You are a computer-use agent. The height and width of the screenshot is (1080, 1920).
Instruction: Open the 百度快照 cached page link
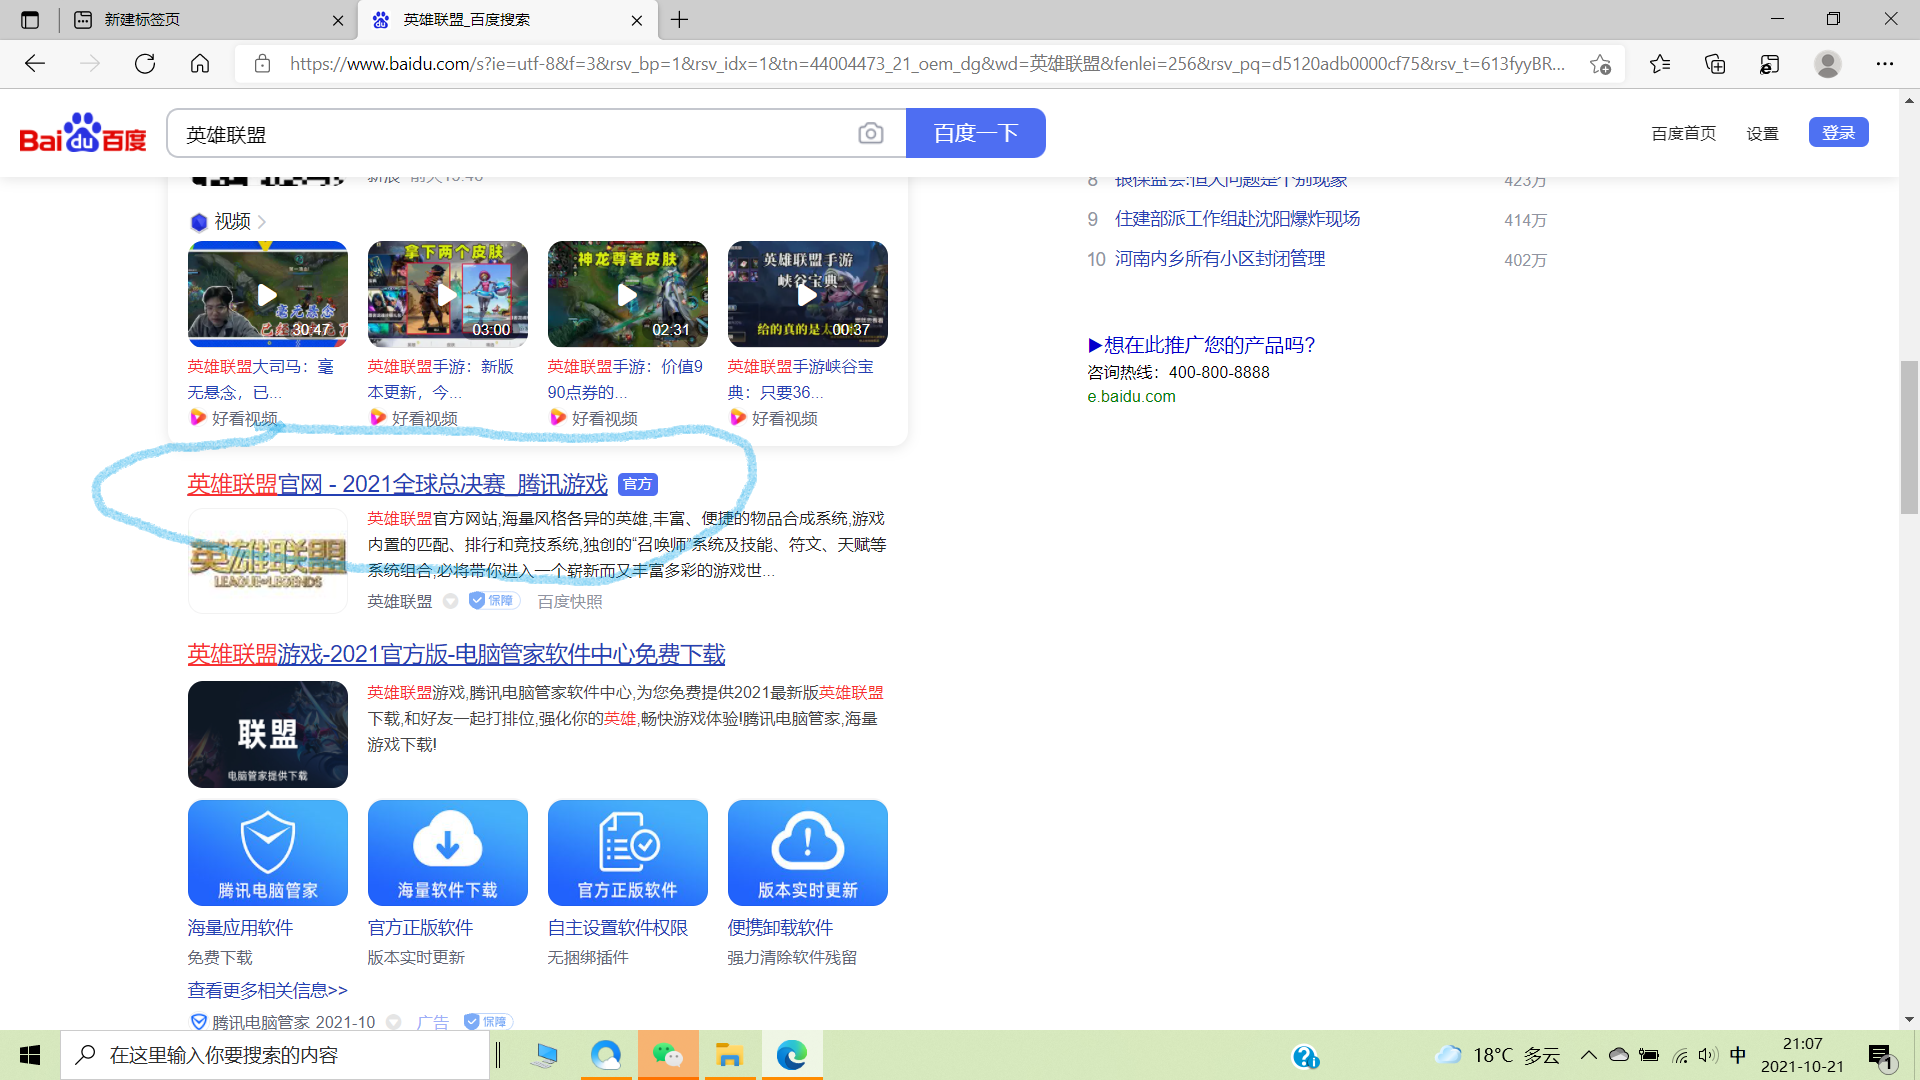[x=570, y=601]
